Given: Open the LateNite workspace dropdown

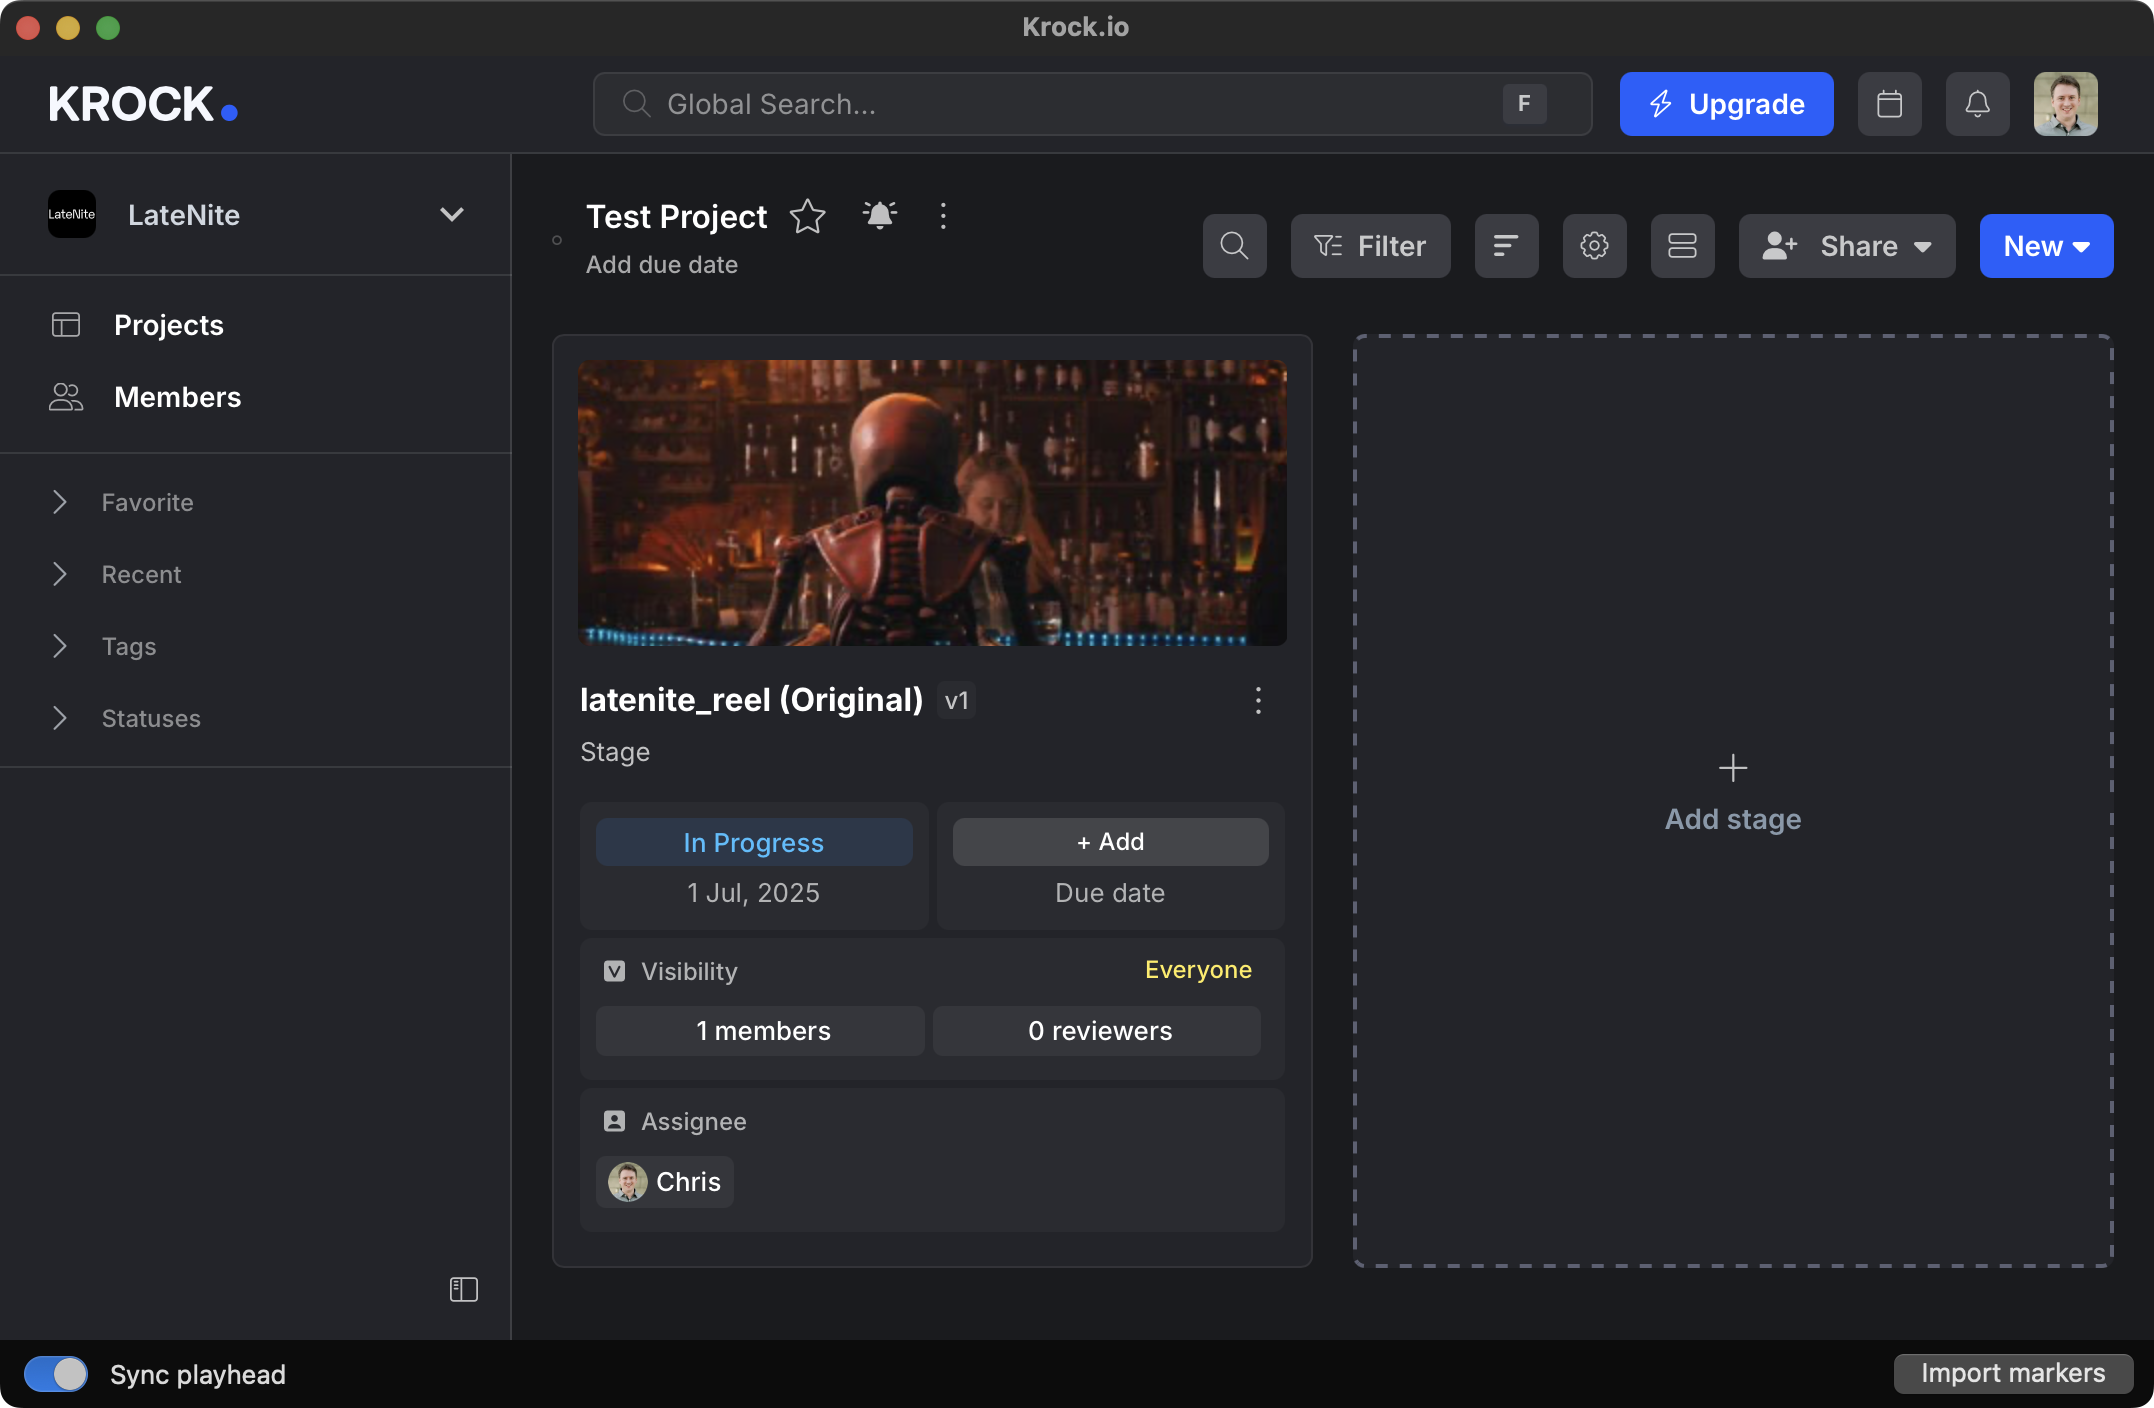Looking at the screenshot, I should coord(452,215).
